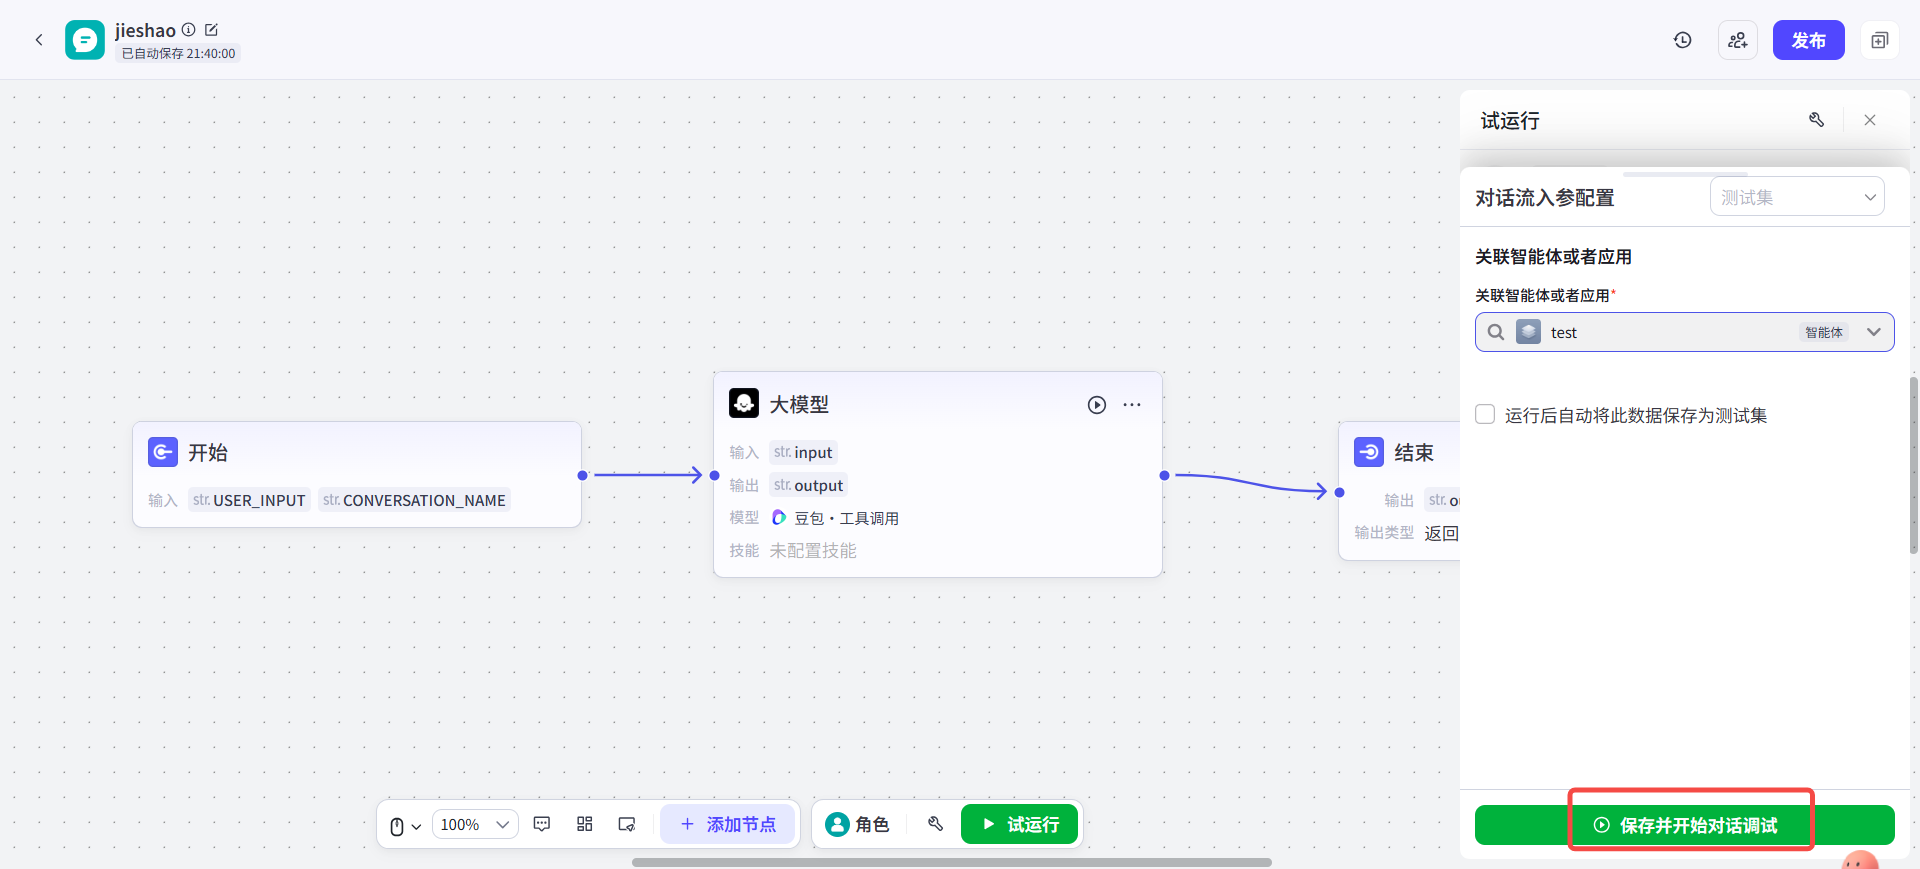
Task: Go back using the top-left arrow
Action: point(39,40)
